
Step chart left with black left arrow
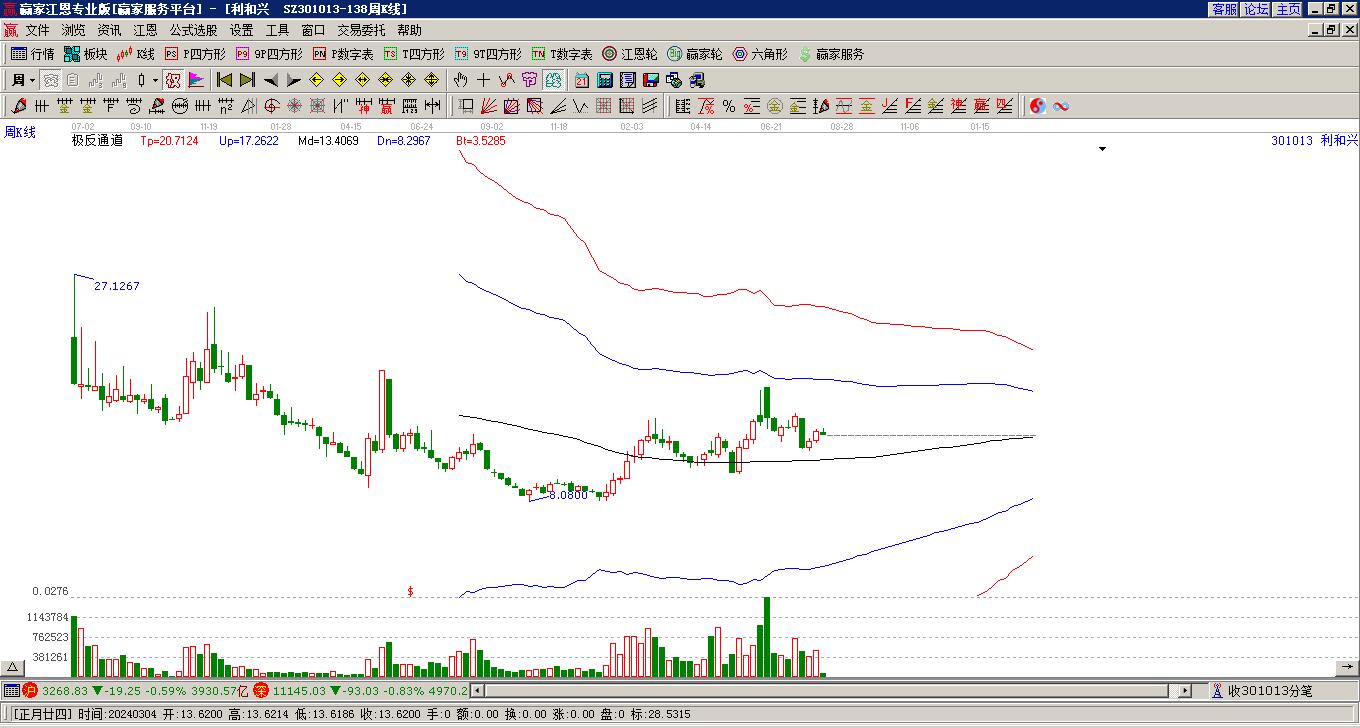[x=270, y=80]
